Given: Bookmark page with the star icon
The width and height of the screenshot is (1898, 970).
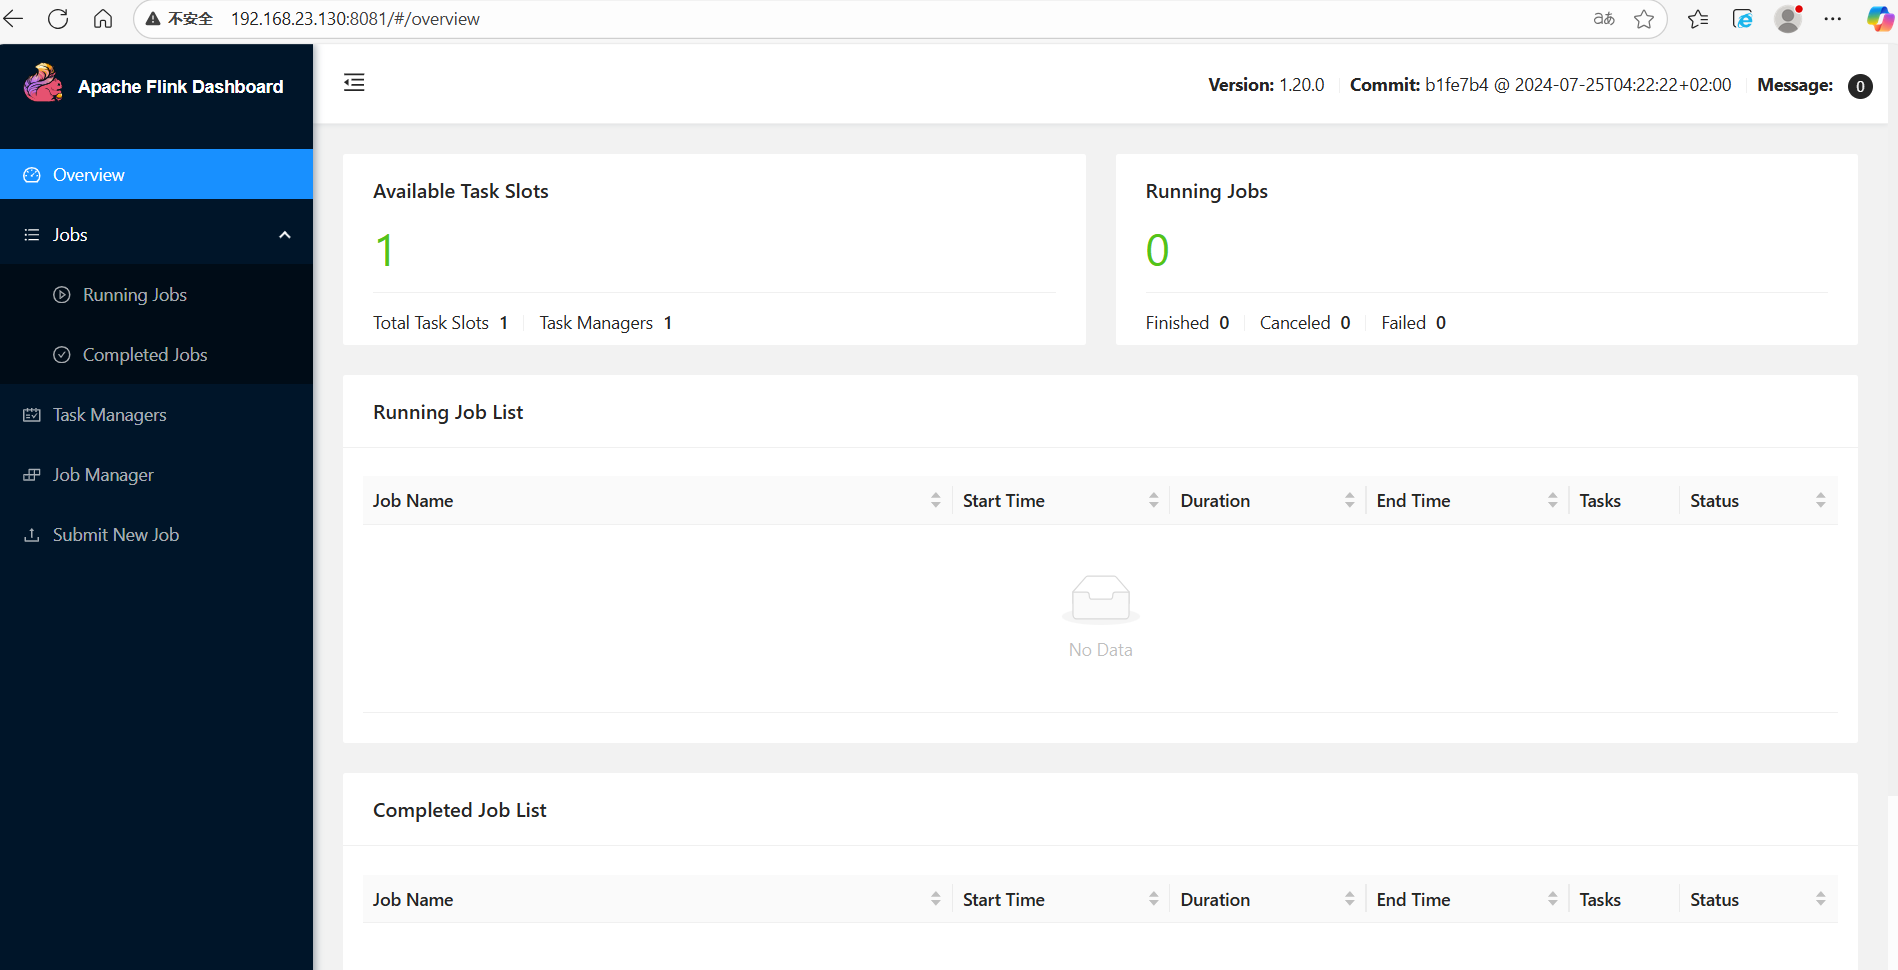Looking at the screenshot, I should click(1644, 19).
